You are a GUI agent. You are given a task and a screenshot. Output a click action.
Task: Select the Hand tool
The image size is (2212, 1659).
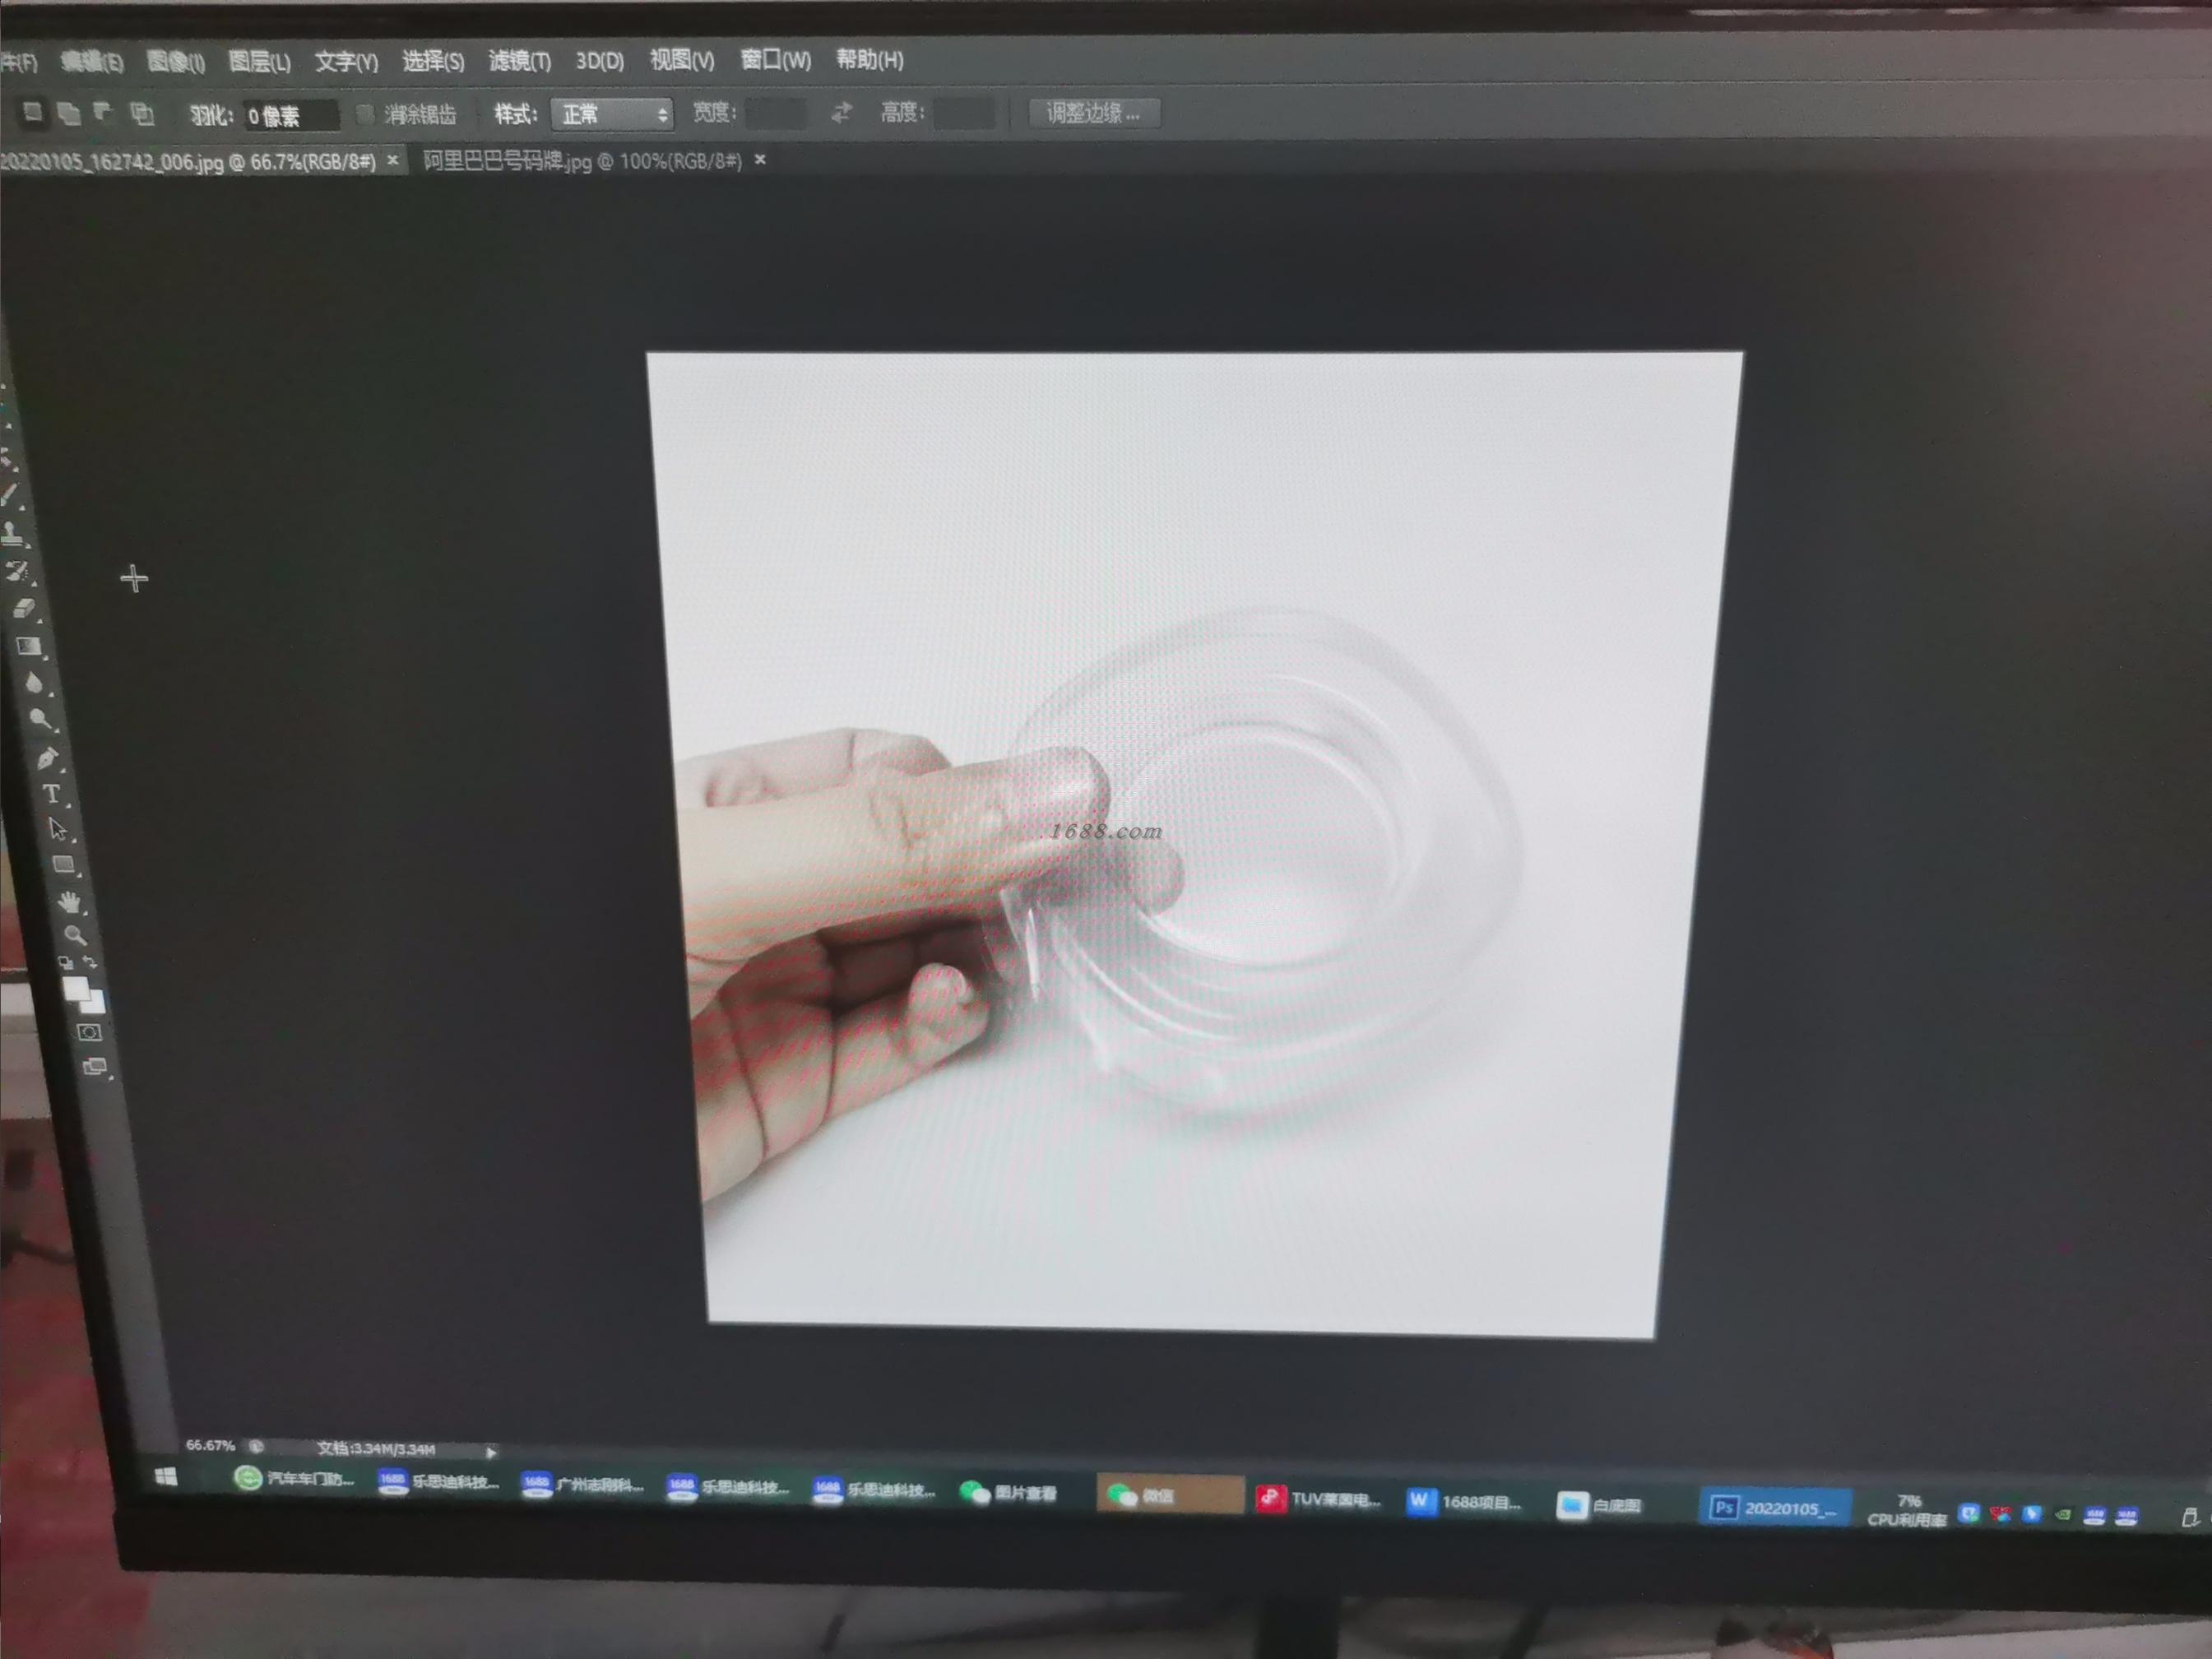point(69,902)
